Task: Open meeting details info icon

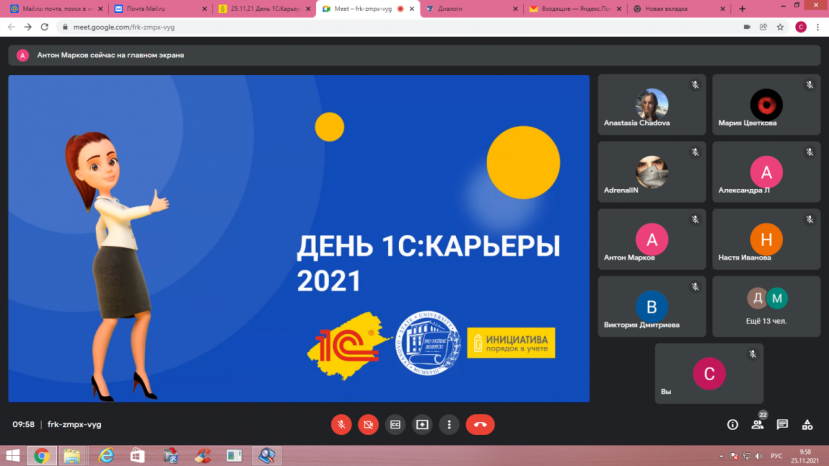Action: [x=732, y=424]
